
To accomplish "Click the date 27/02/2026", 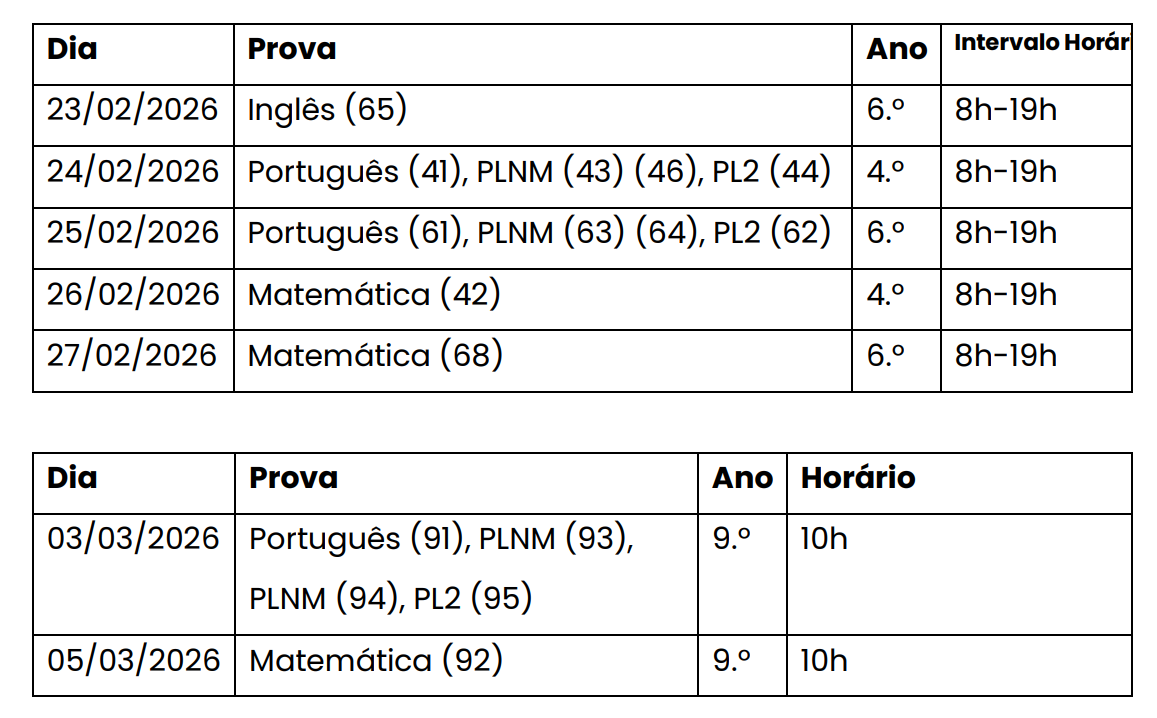I will [132, 355].
